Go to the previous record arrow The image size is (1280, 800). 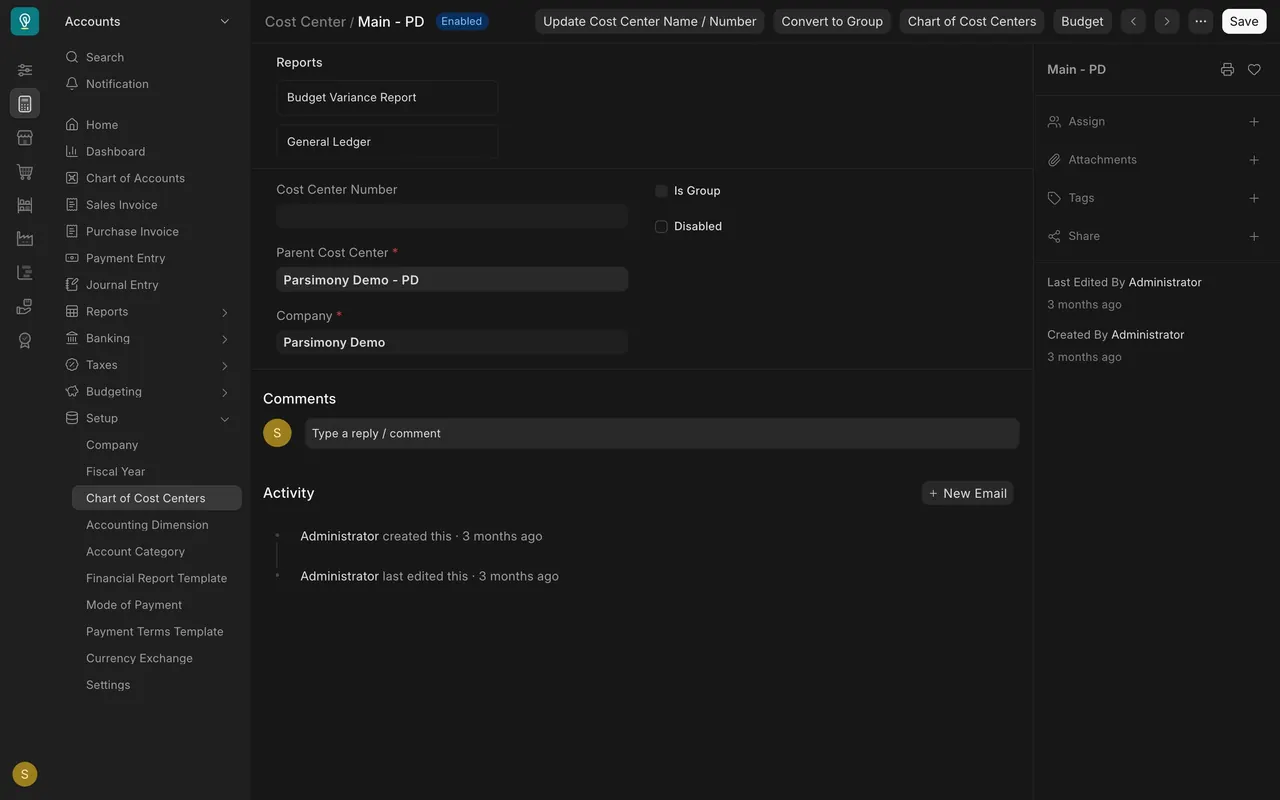coord(1133,21)
